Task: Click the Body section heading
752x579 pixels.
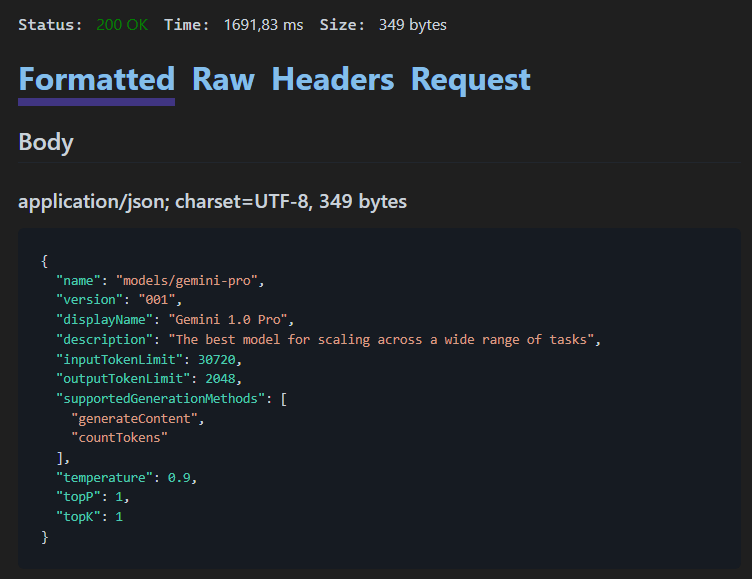Action: coord(46,142)
